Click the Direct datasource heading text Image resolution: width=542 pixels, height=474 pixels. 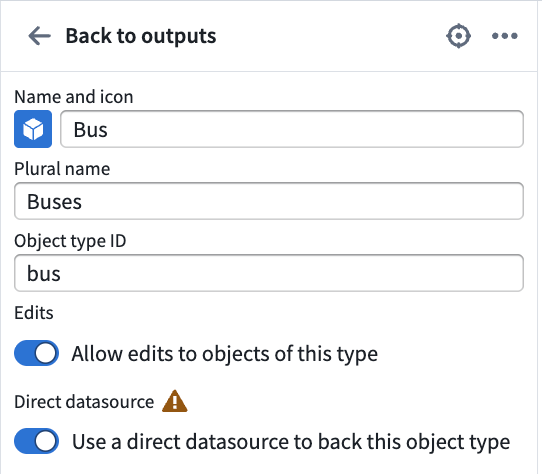tap(84, 402)
